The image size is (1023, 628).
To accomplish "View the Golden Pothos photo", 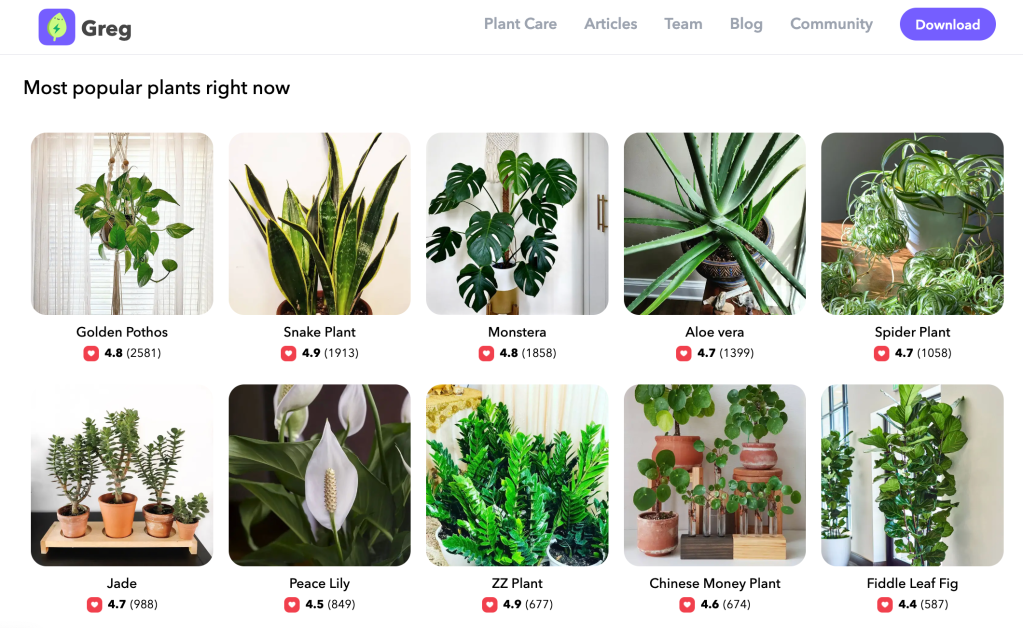I will point(122,224).
